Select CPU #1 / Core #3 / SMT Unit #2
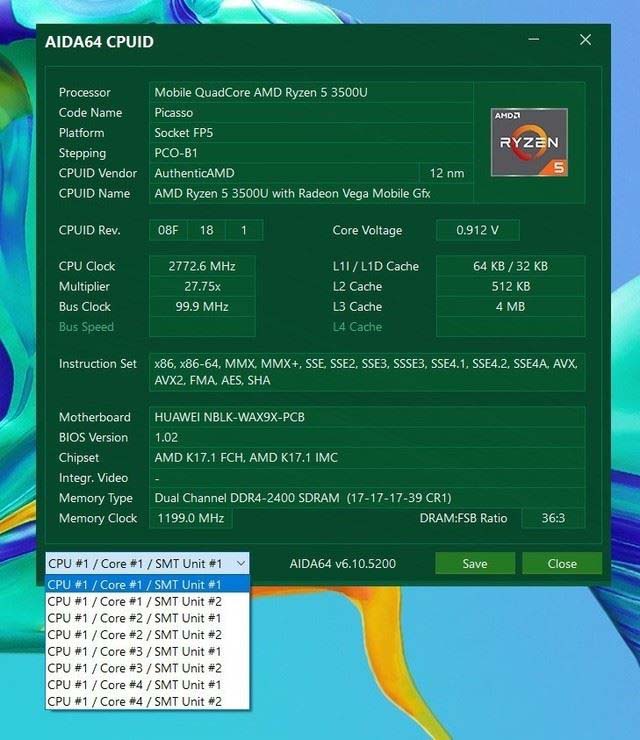640x740 pixels. click(x=147, y=668)
